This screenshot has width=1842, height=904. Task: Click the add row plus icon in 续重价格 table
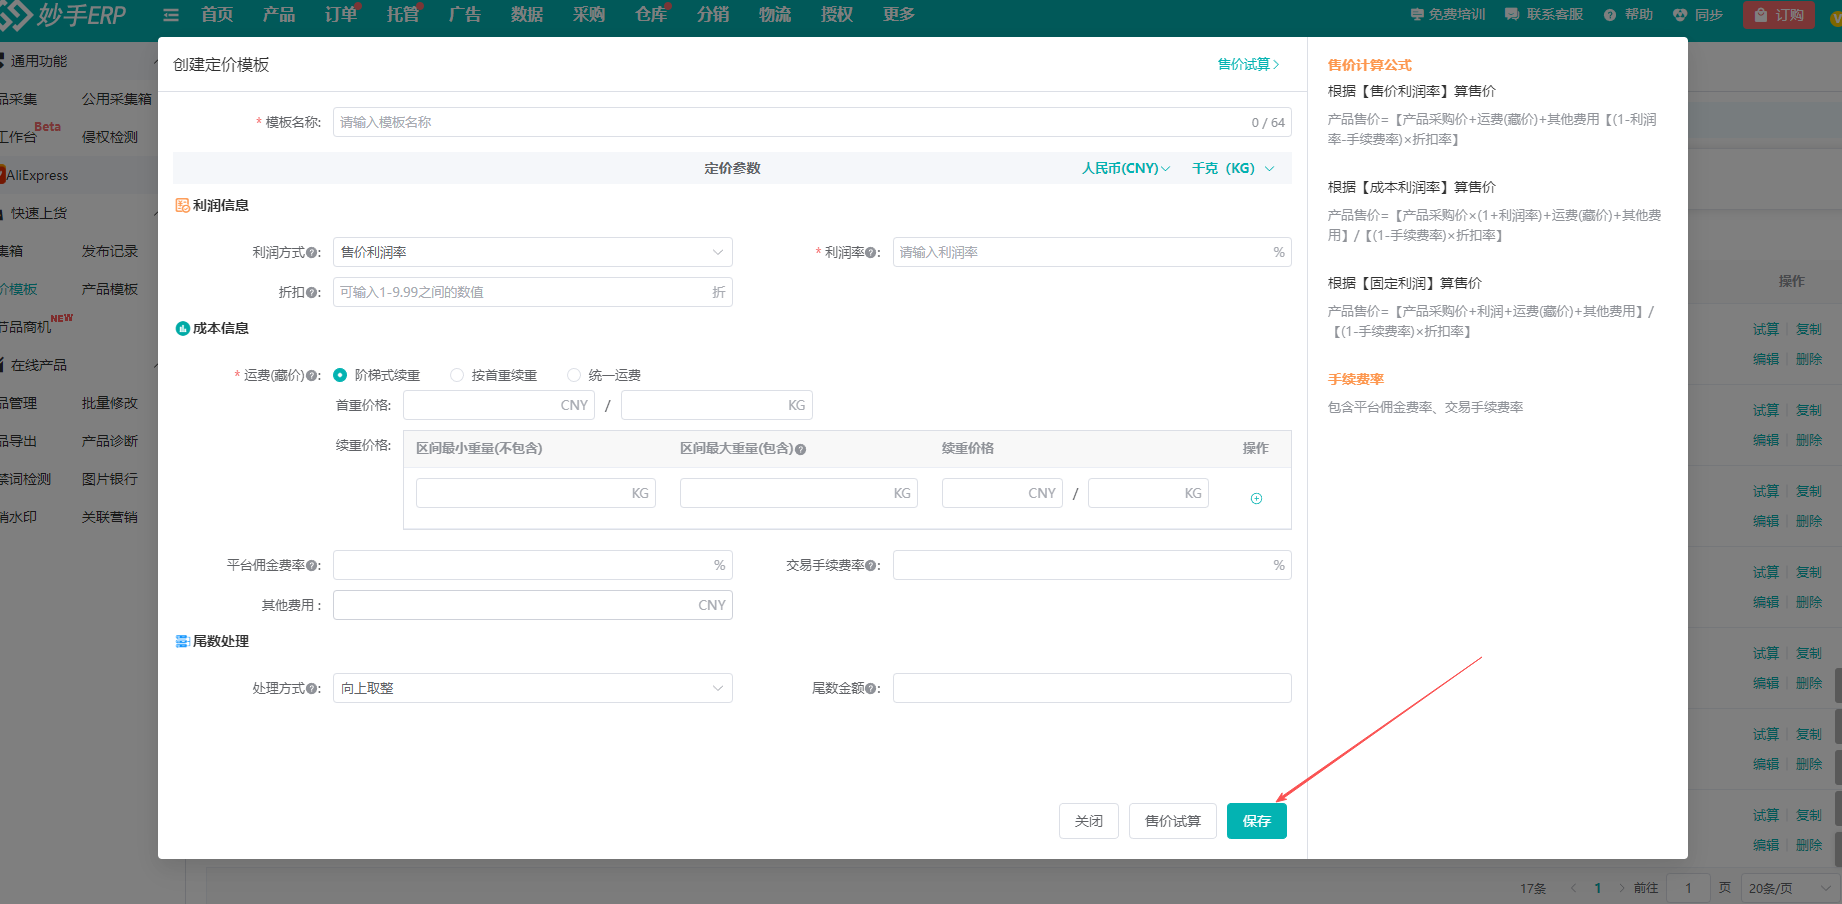point(1256,498)
